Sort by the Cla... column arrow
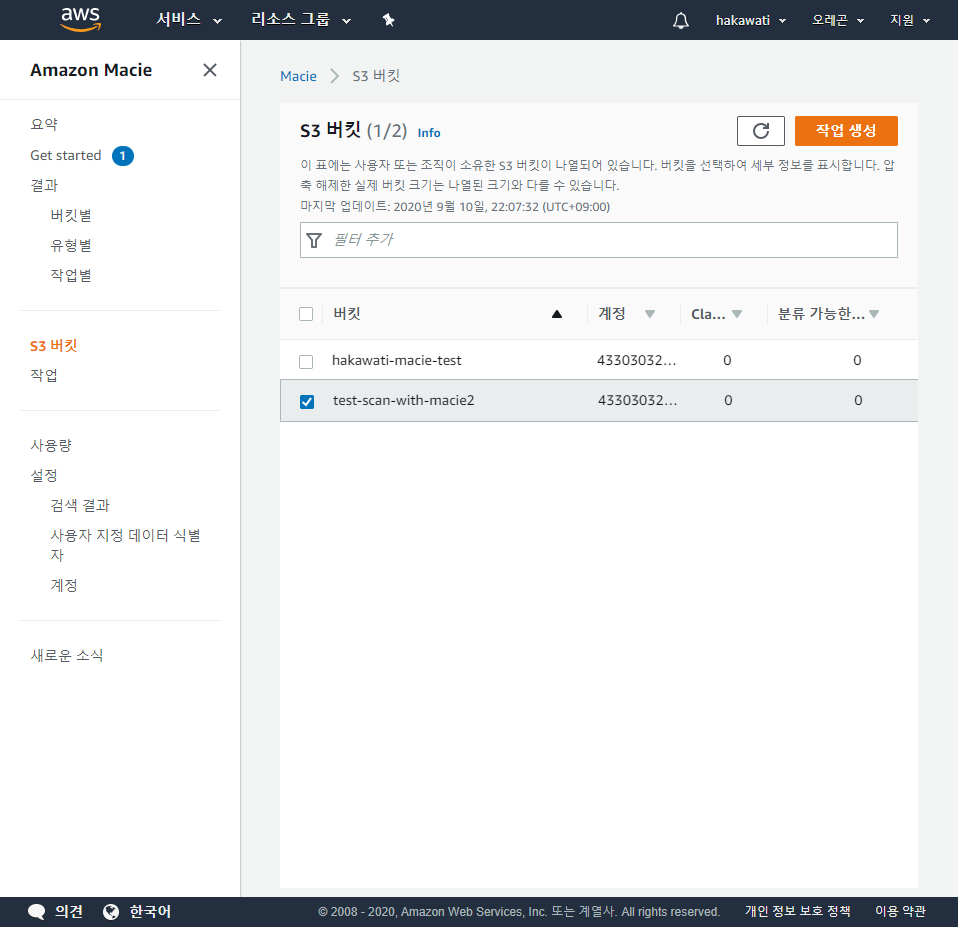This screenshot has width=958, height=927. pyautogui.click(x=737, y=314)
